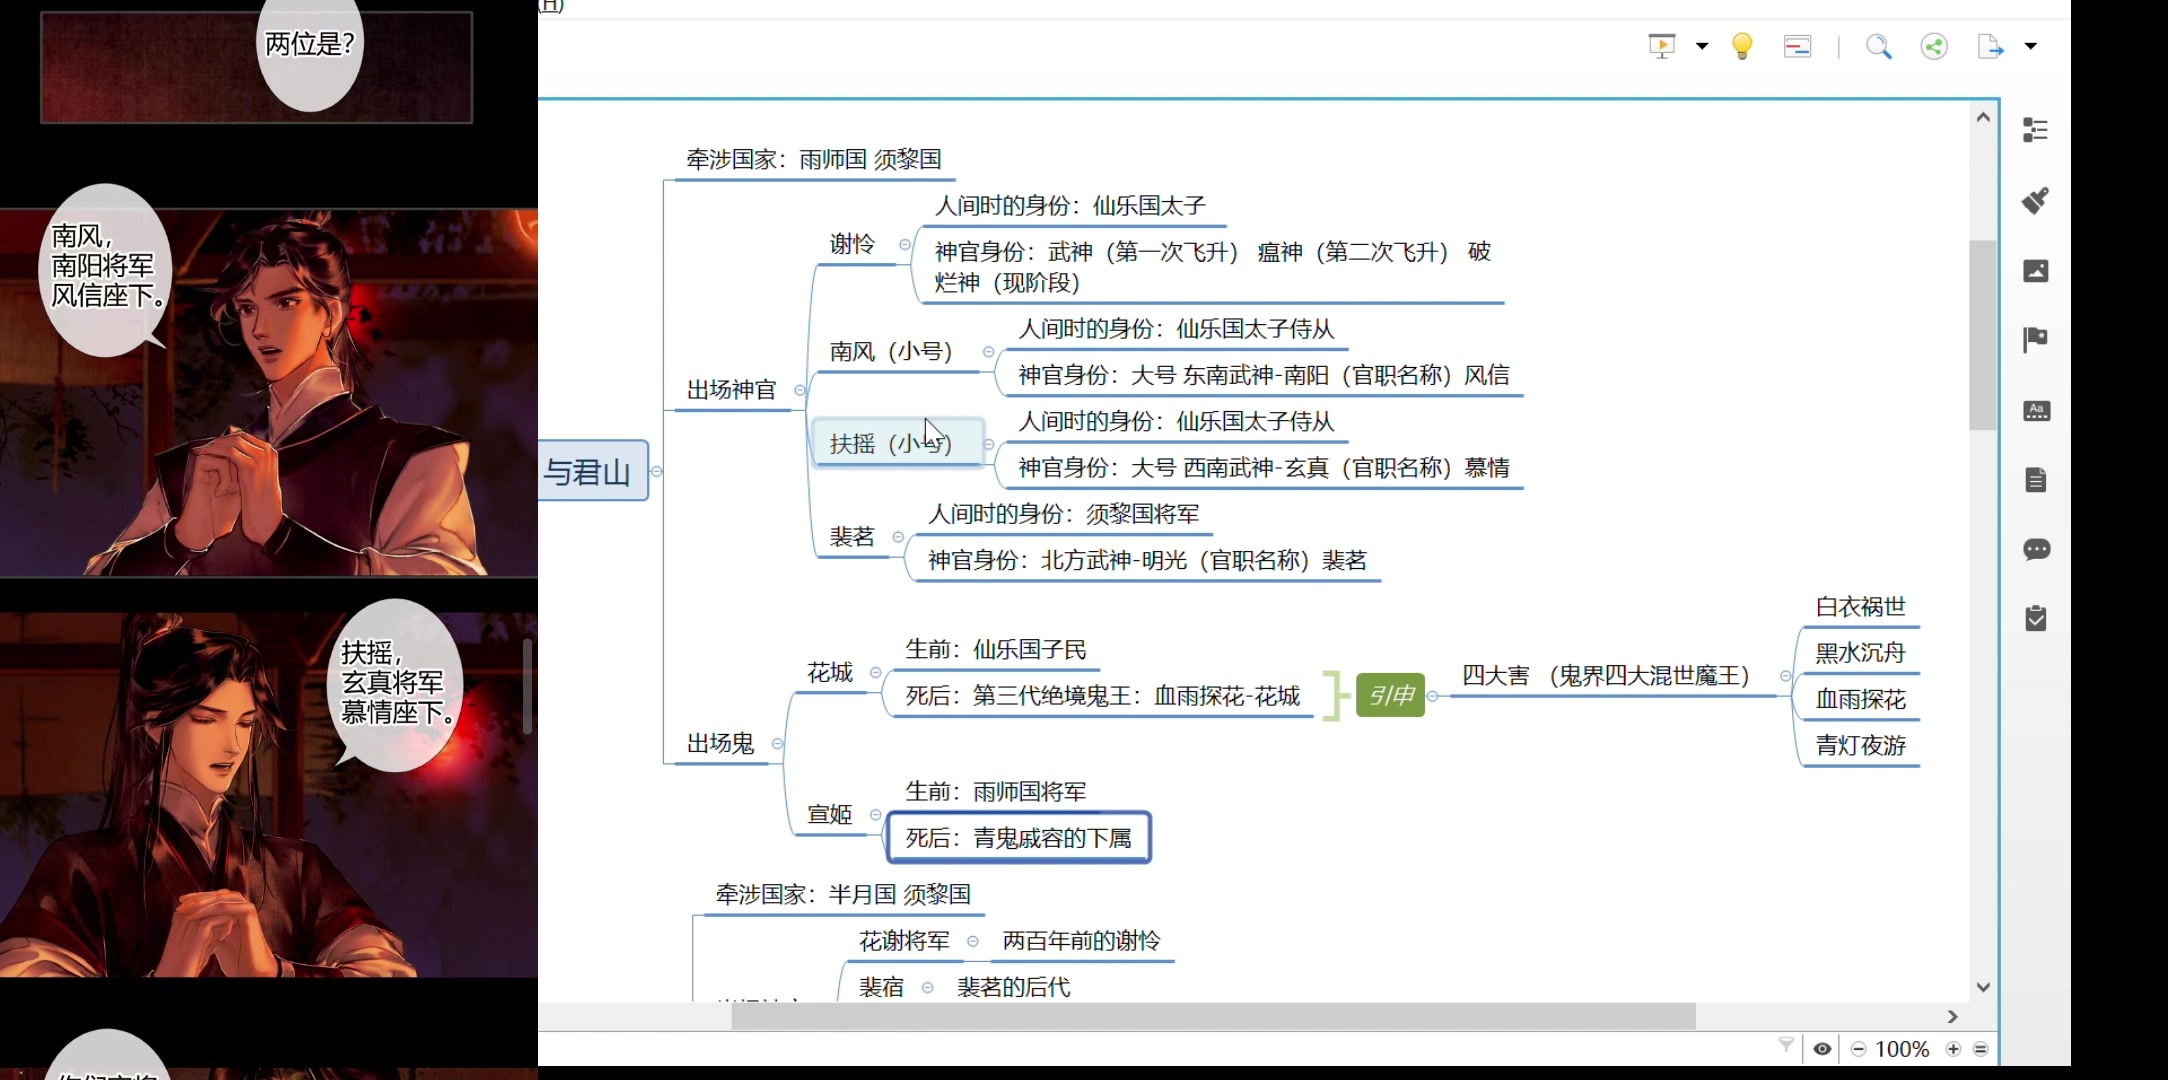Collapse the 裴宿 node
The height and width of the screenshot is (1080, 2168).
[928, 988]
